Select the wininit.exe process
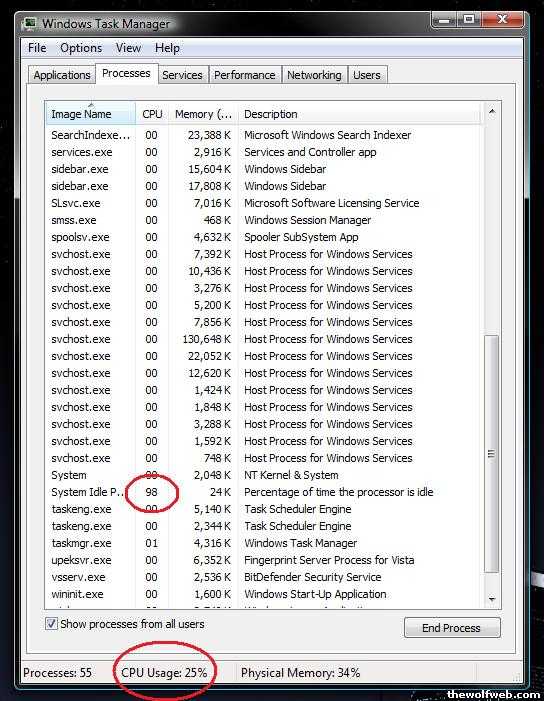Viewport: 544px width, 701px height. [264, 594]
